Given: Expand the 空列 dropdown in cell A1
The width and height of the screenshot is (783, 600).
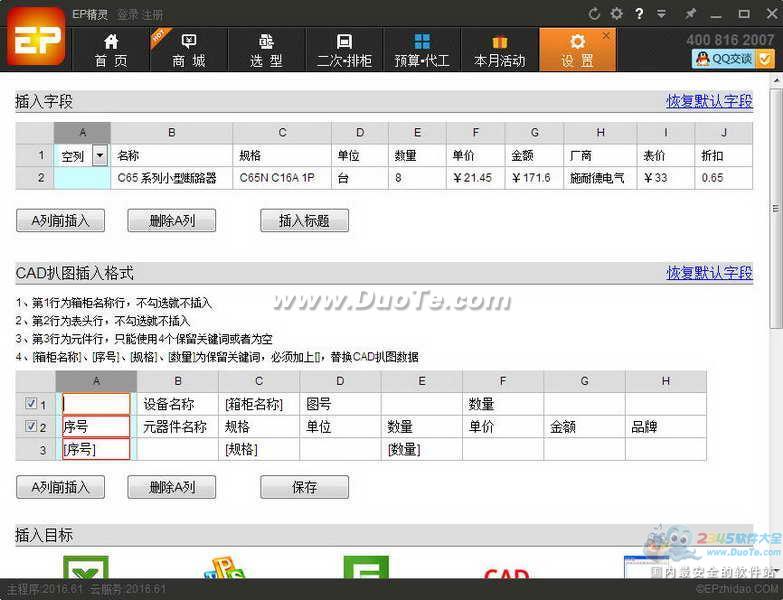Looking at the screenshot, I should click(x=100, y=156).
